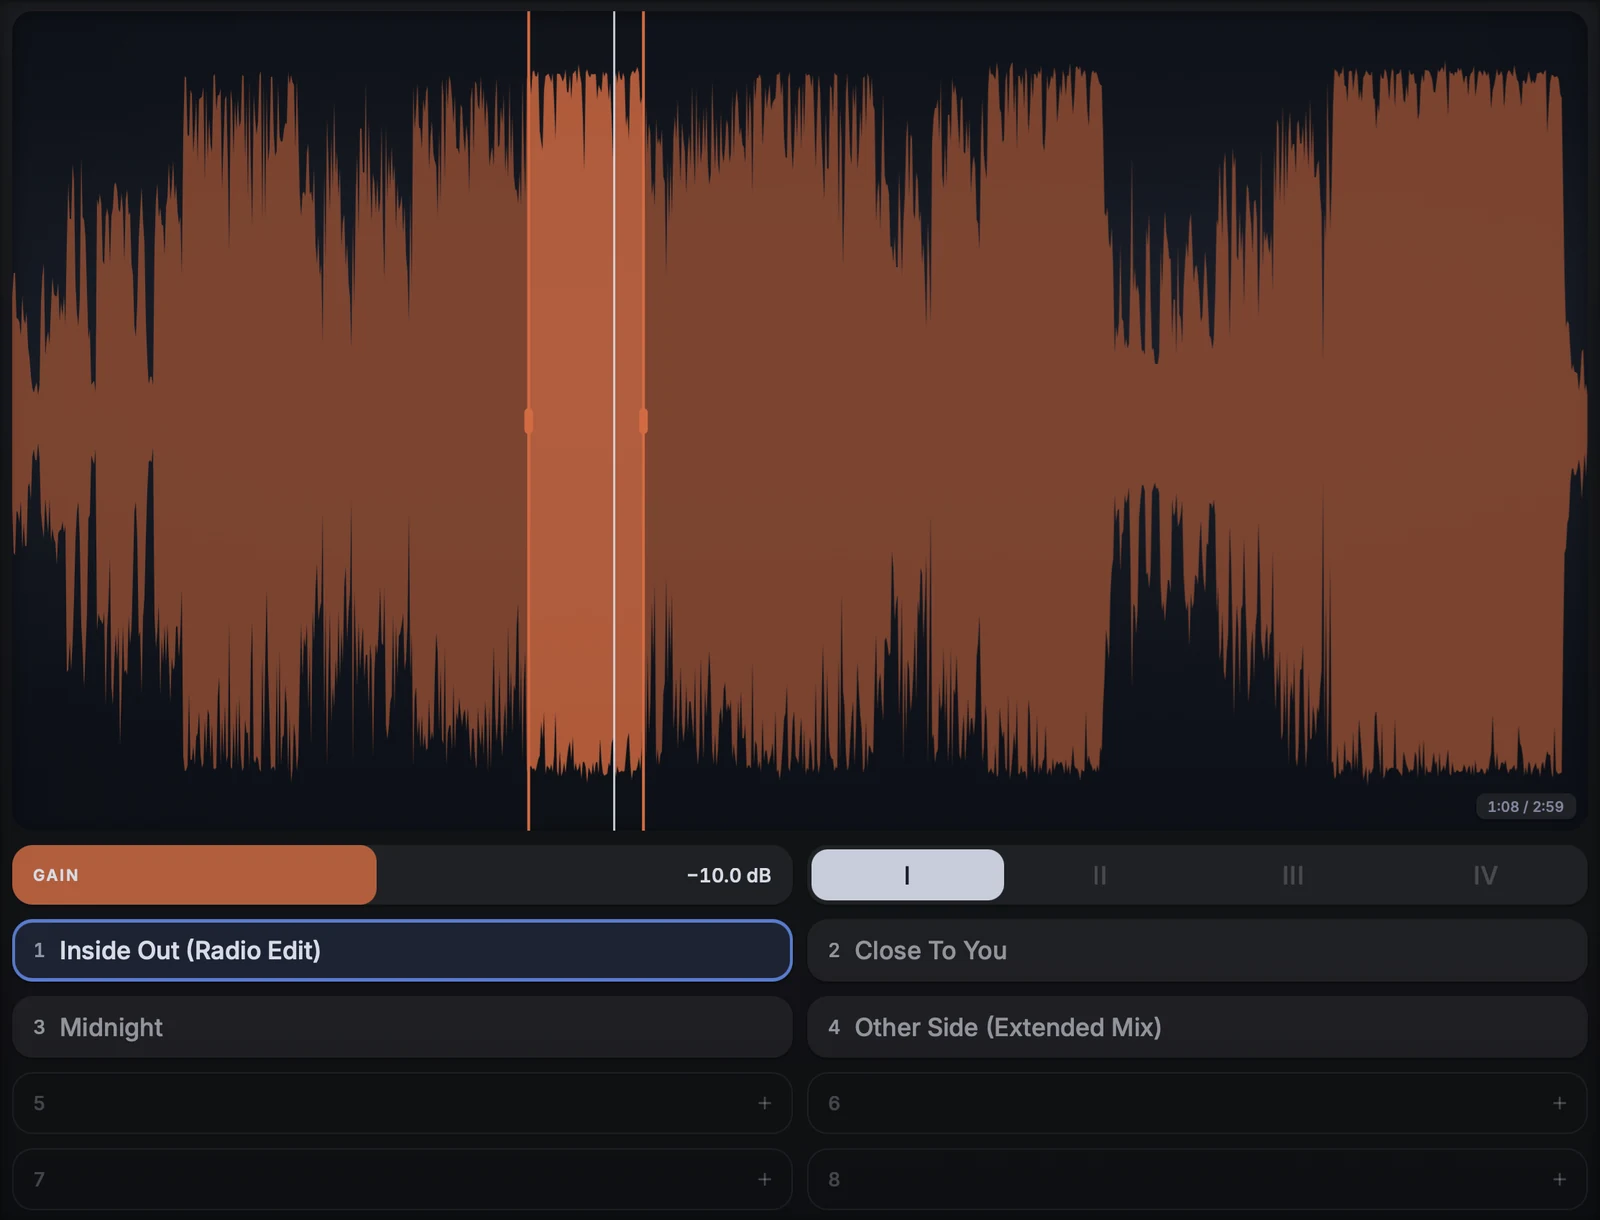The image size is (1600, 1220).
Task: Add a track to empty slot 8
Action: (1197, 1179)
